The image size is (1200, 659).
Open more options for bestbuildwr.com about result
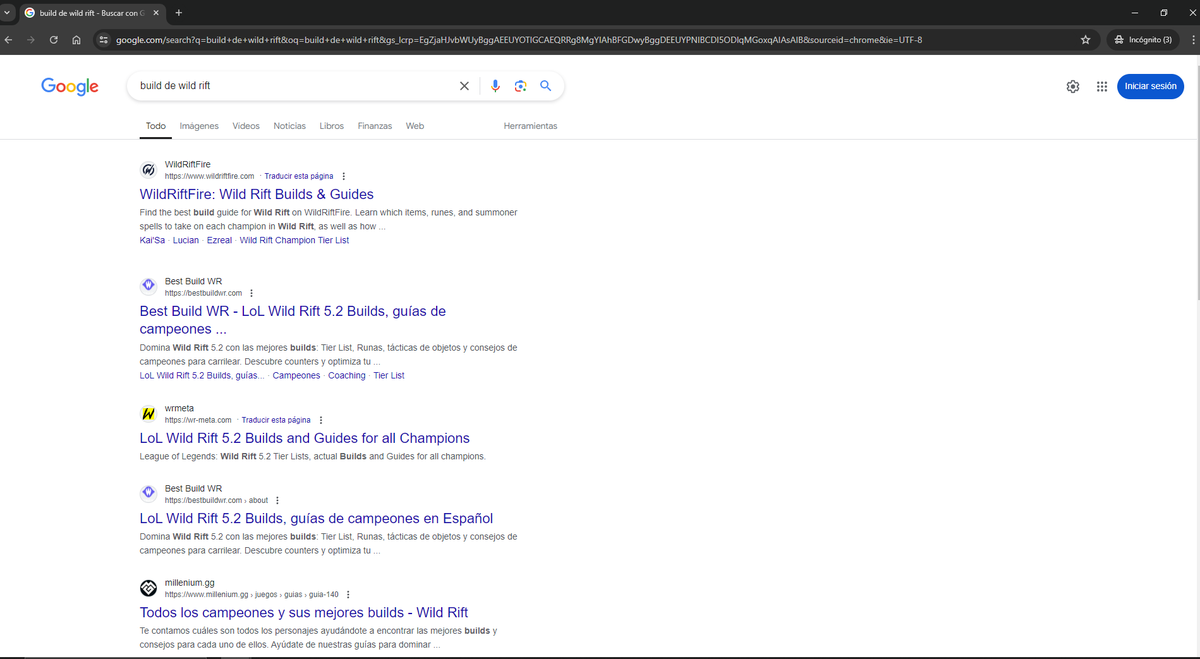coord(277,500)
